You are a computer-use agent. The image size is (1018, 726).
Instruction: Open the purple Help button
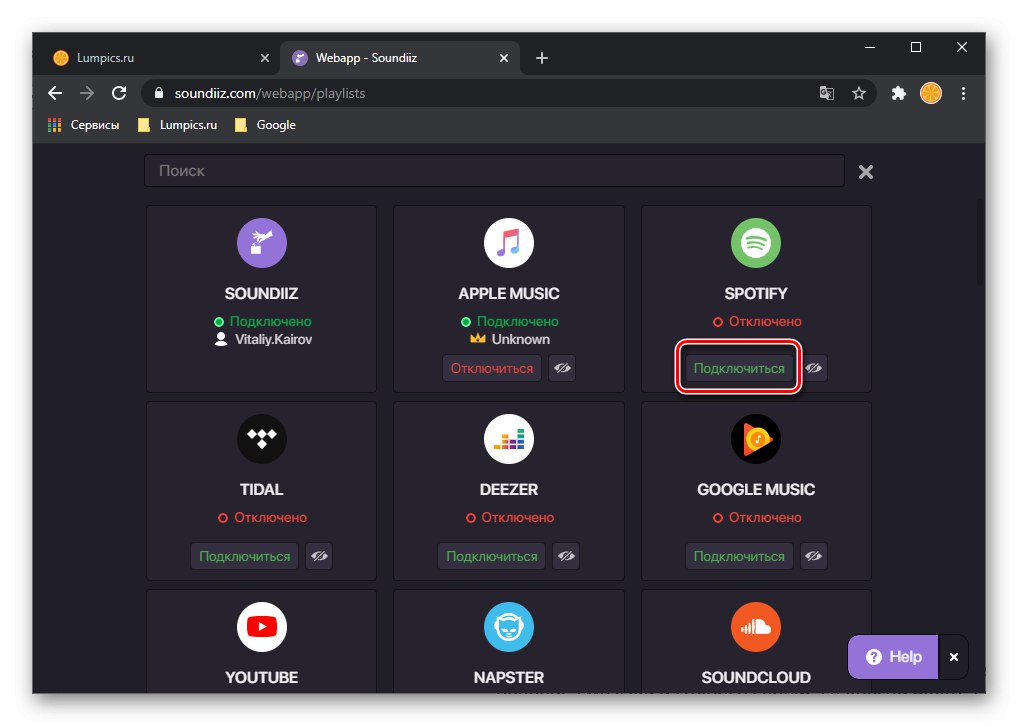tap(893, 657)
